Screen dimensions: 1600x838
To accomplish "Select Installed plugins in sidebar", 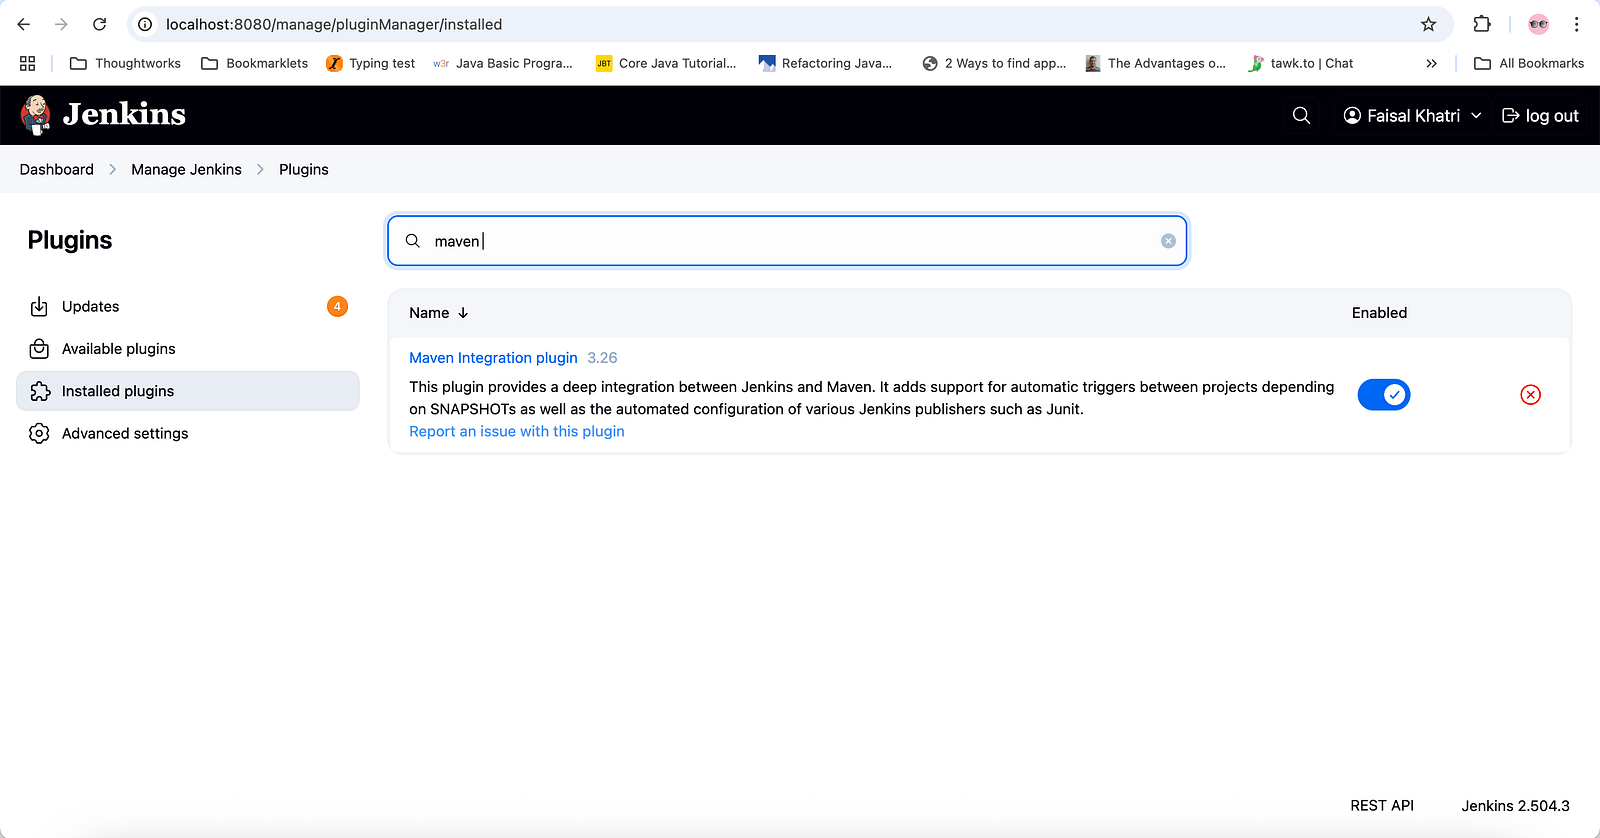I will pyautogui.click(x=188, y=391).
